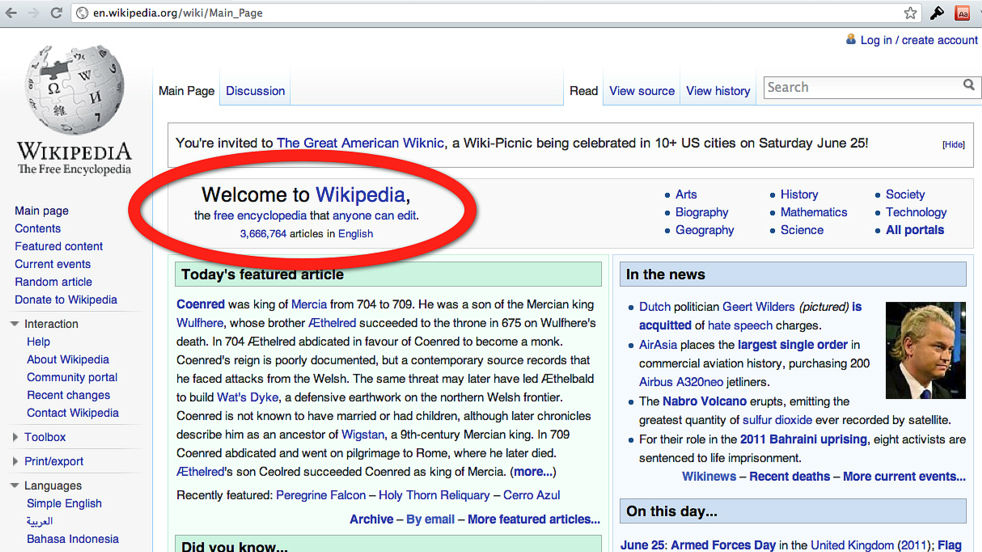Collapse the Interaction sidebar section

point(15,324)
